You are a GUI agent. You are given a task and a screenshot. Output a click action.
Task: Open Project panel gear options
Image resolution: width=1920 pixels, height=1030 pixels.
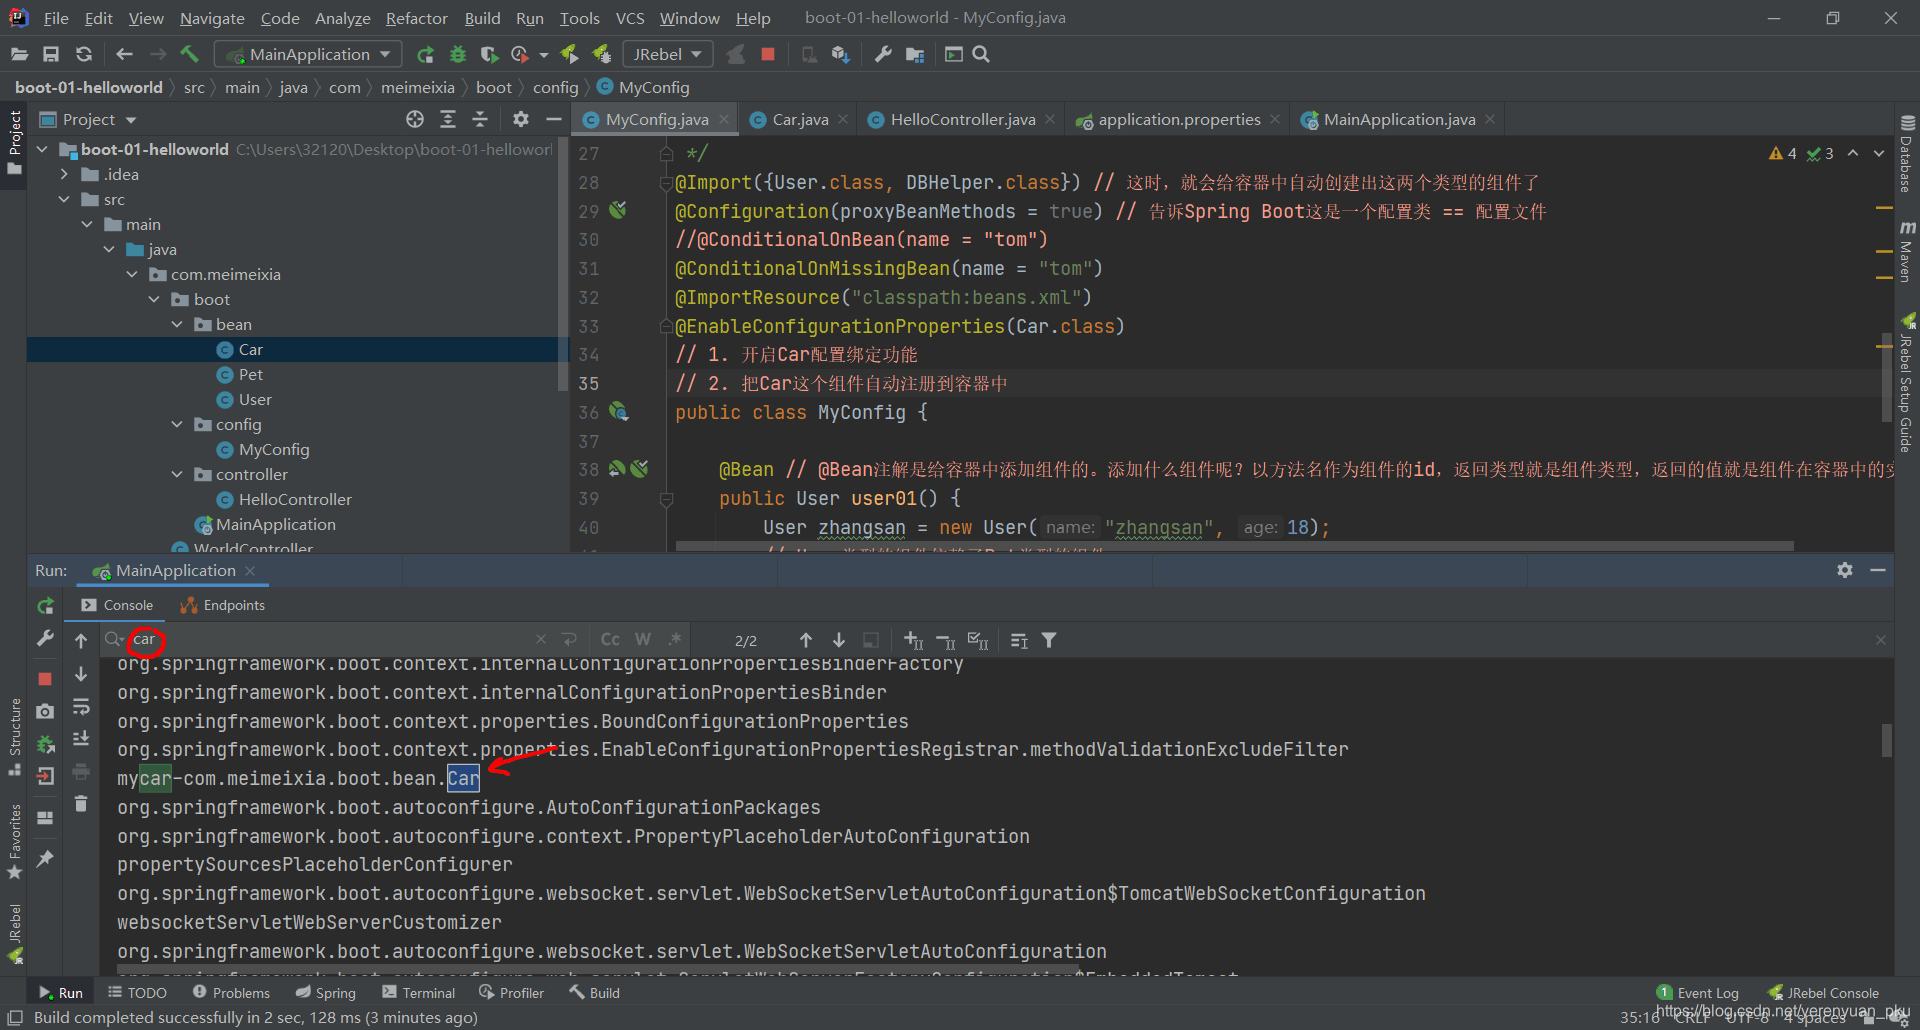click(x=521, y=119)
